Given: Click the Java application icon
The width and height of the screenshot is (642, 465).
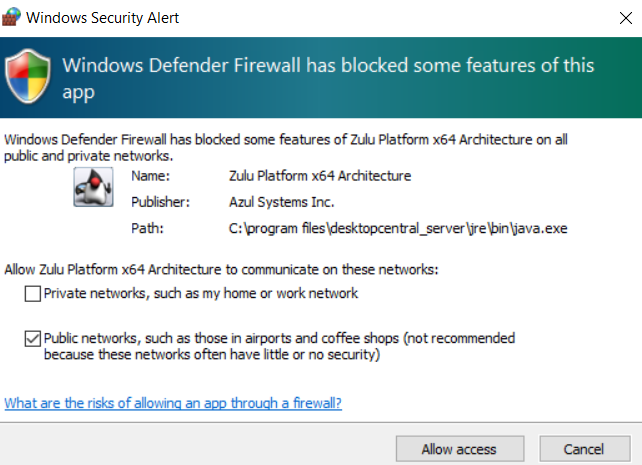Looking at the screenshot, I should [x=92, y=187].
